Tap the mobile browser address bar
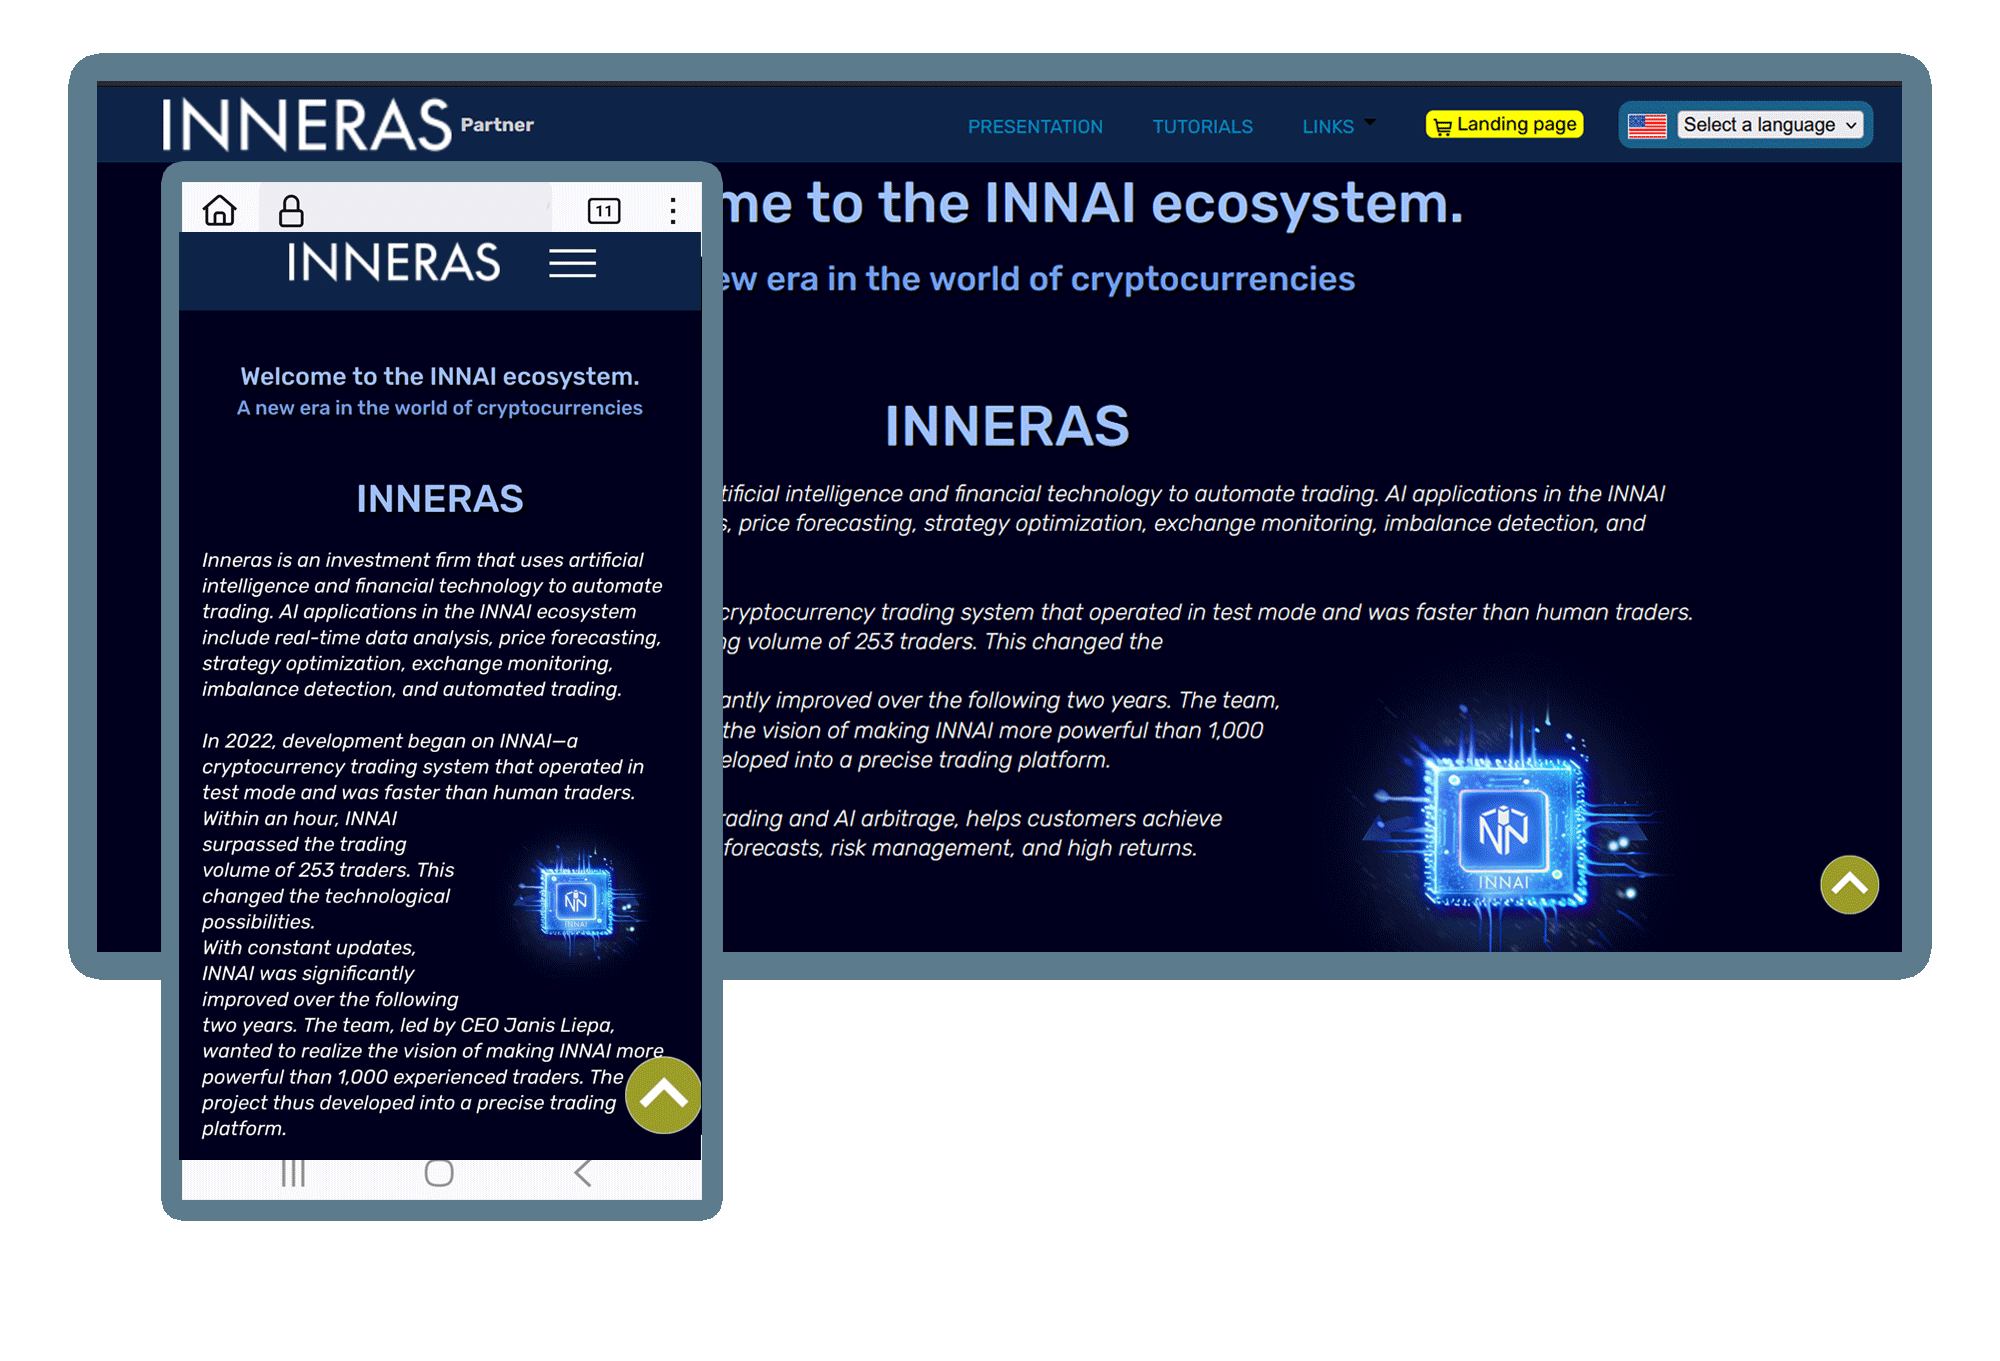Image resolution: width=2000 pixels, height=1361 pixels. point(405,209)
